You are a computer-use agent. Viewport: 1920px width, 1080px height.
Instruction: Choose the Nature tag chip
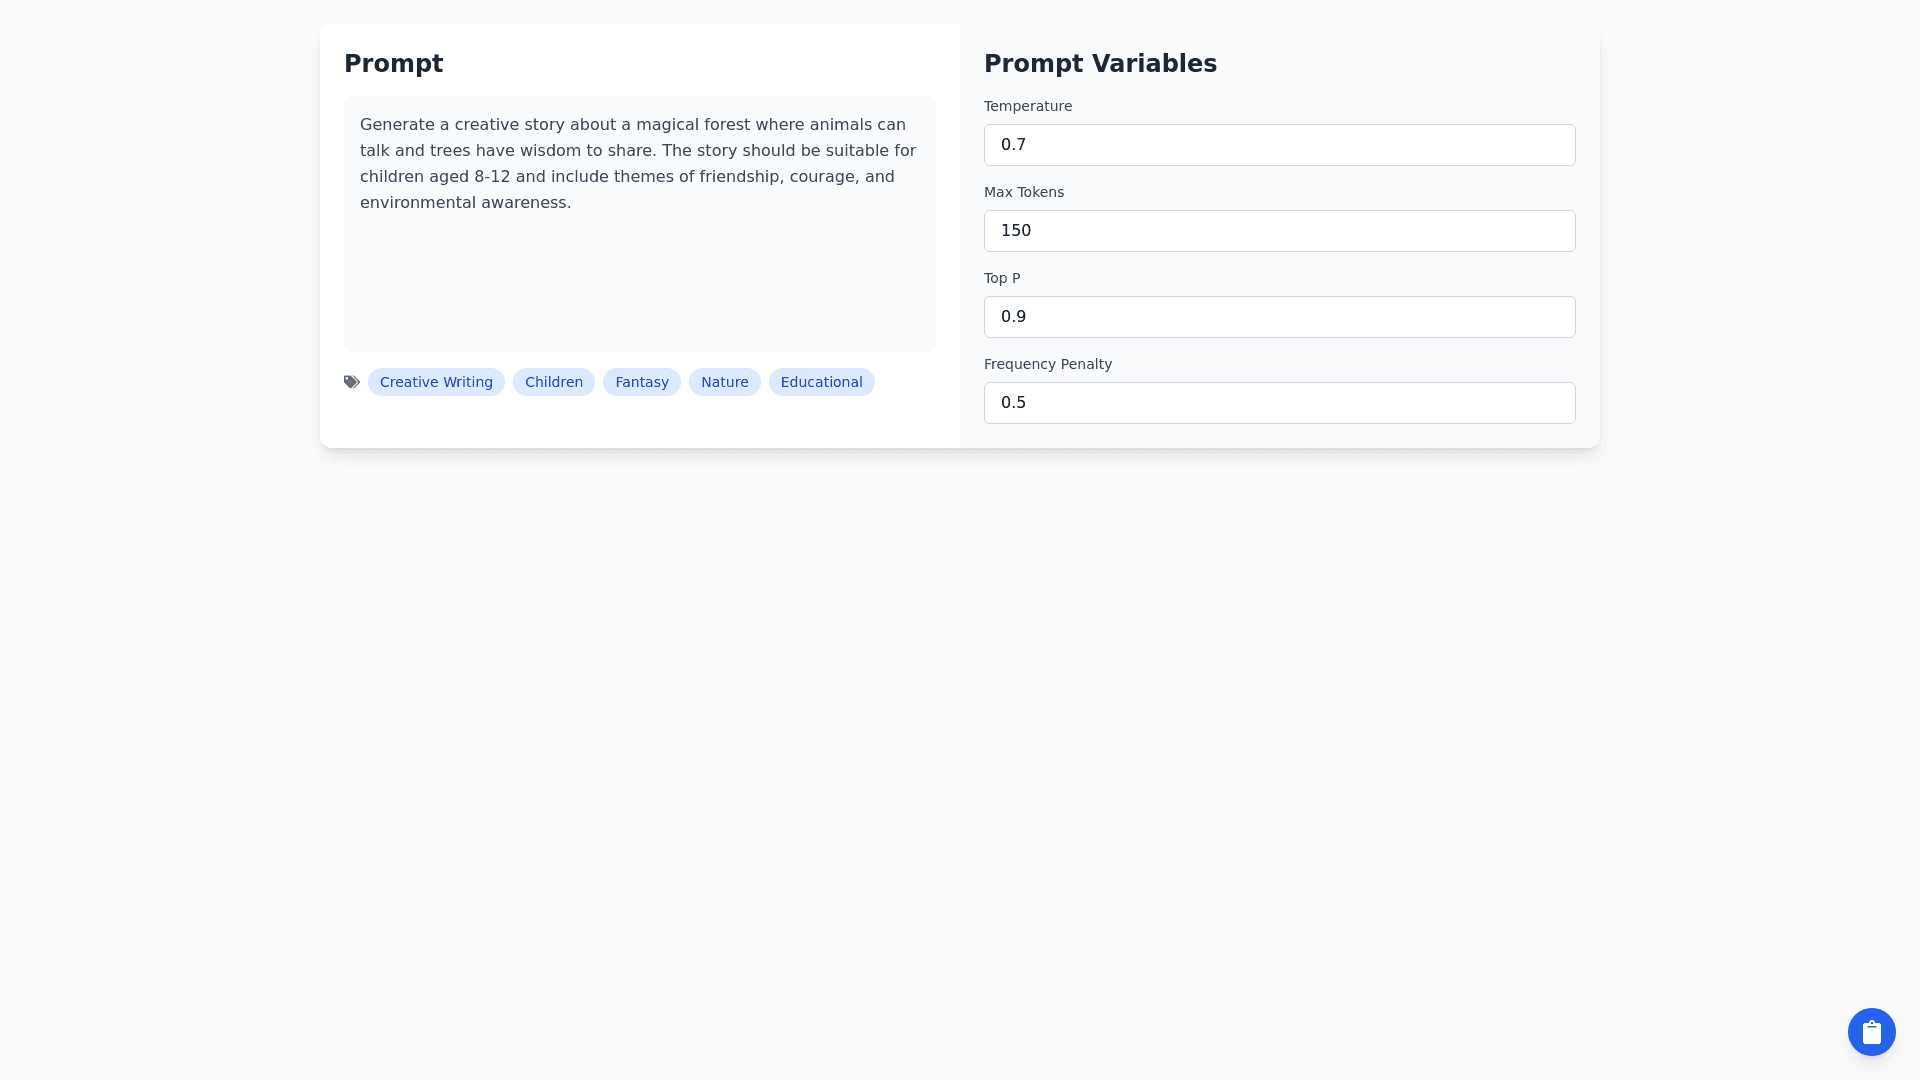tap(724, 382)
